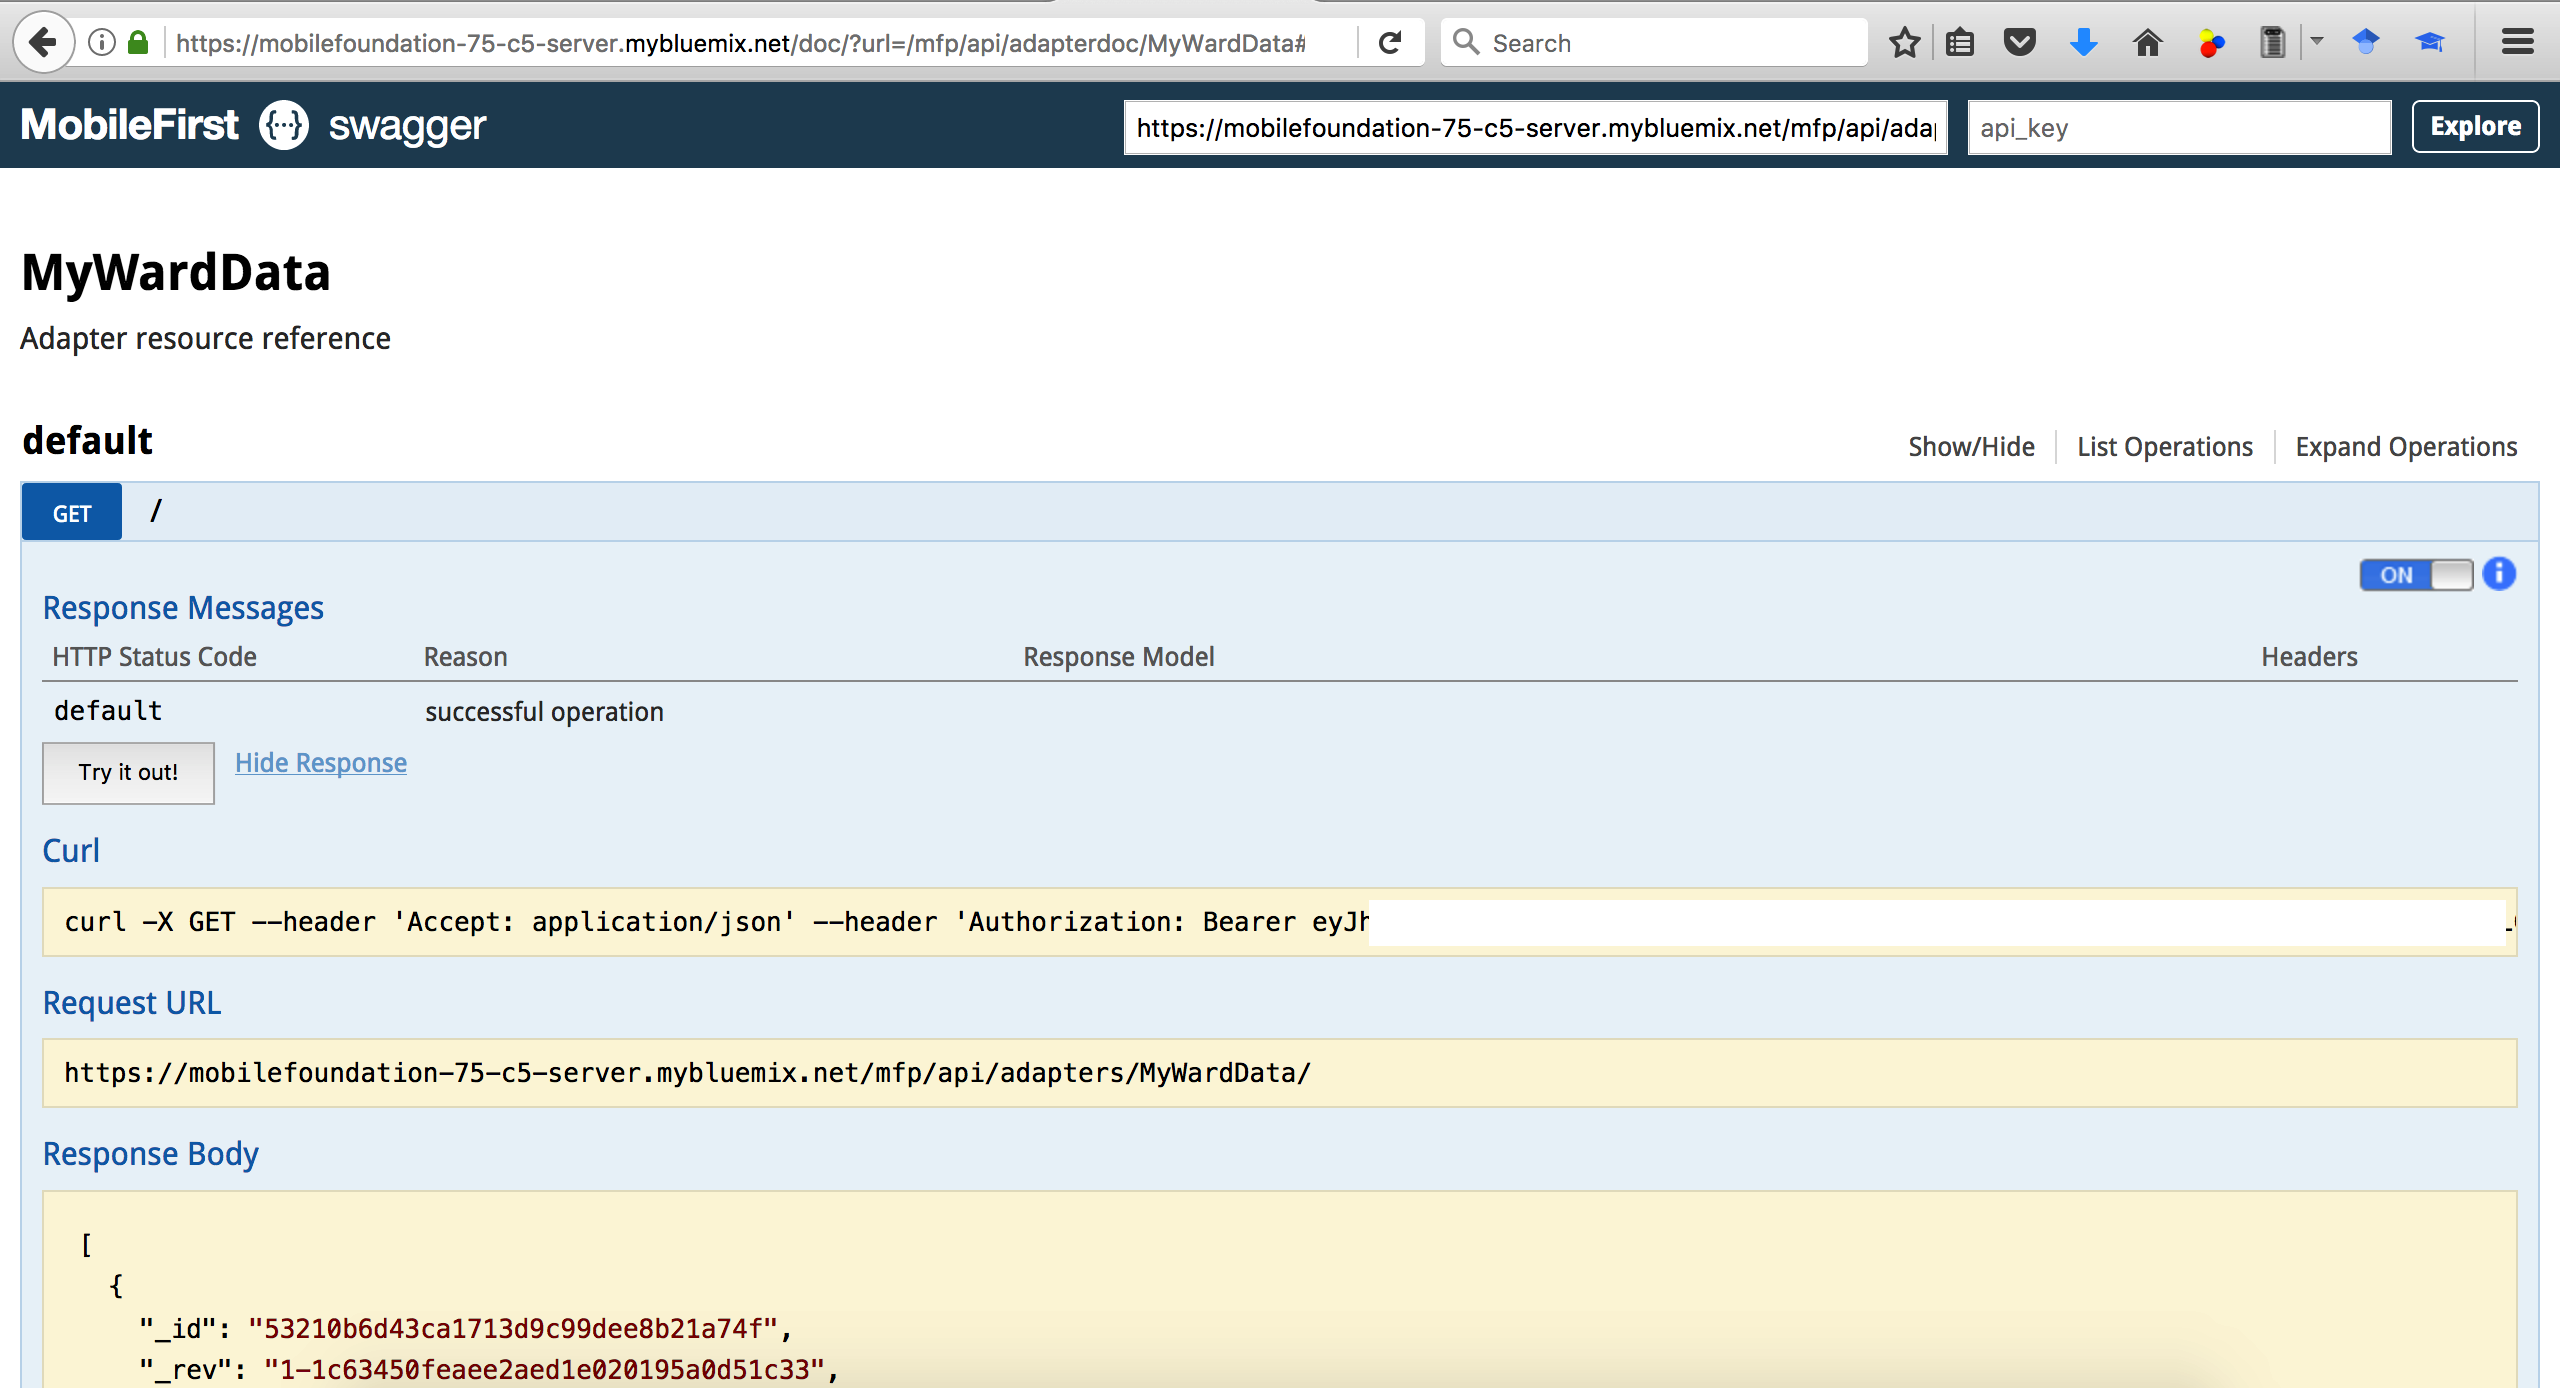2560x1388 pixels.
Task: Click the 'default' status code cell
Action: 108,711
